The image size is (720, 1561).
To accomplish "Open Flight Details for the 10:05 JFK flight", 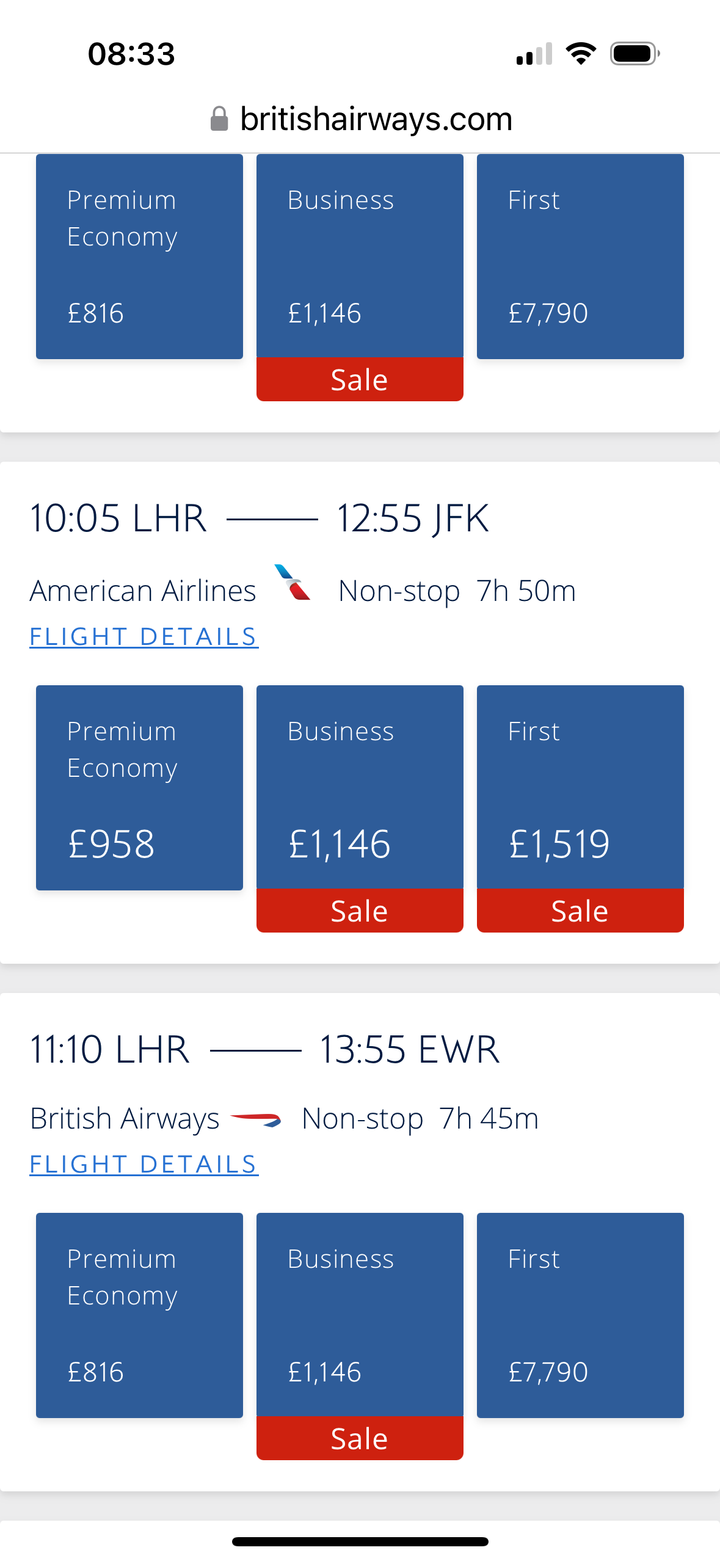I will coord(144,637).
